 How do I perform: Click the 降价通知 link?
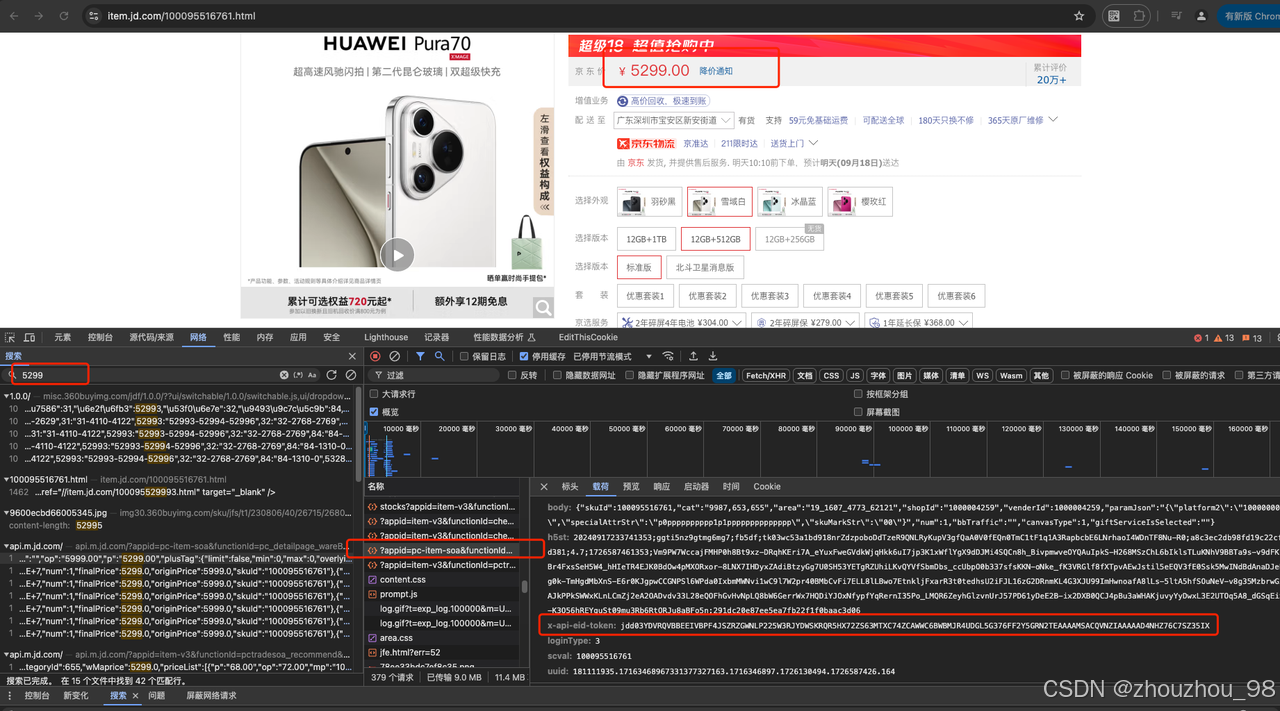pyautogui.click(x=716, y=71)
